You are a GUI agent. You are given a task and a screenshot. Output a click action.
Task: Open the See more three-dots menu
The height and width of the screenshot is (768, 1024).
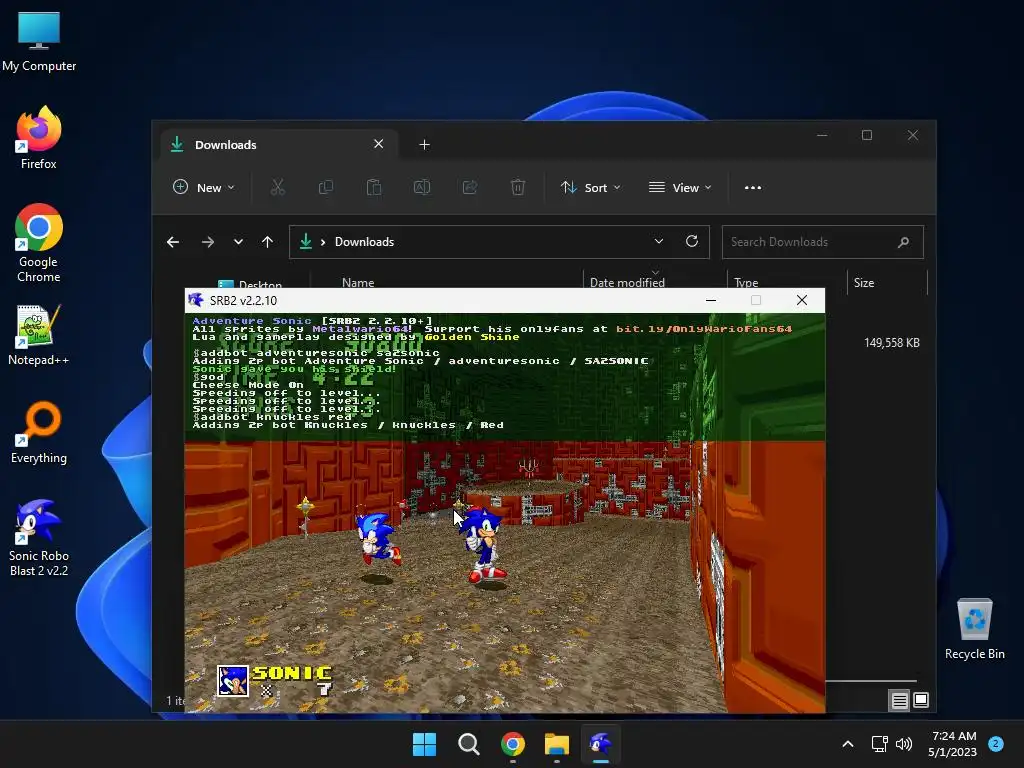tap(753, 187)
